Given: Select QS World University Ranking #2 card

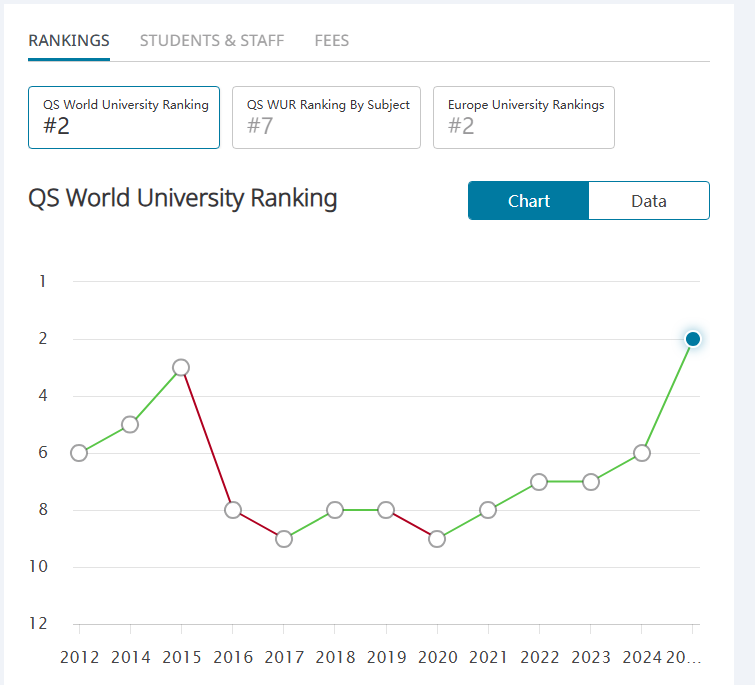Looking at the screenshot, I should 124,117.
